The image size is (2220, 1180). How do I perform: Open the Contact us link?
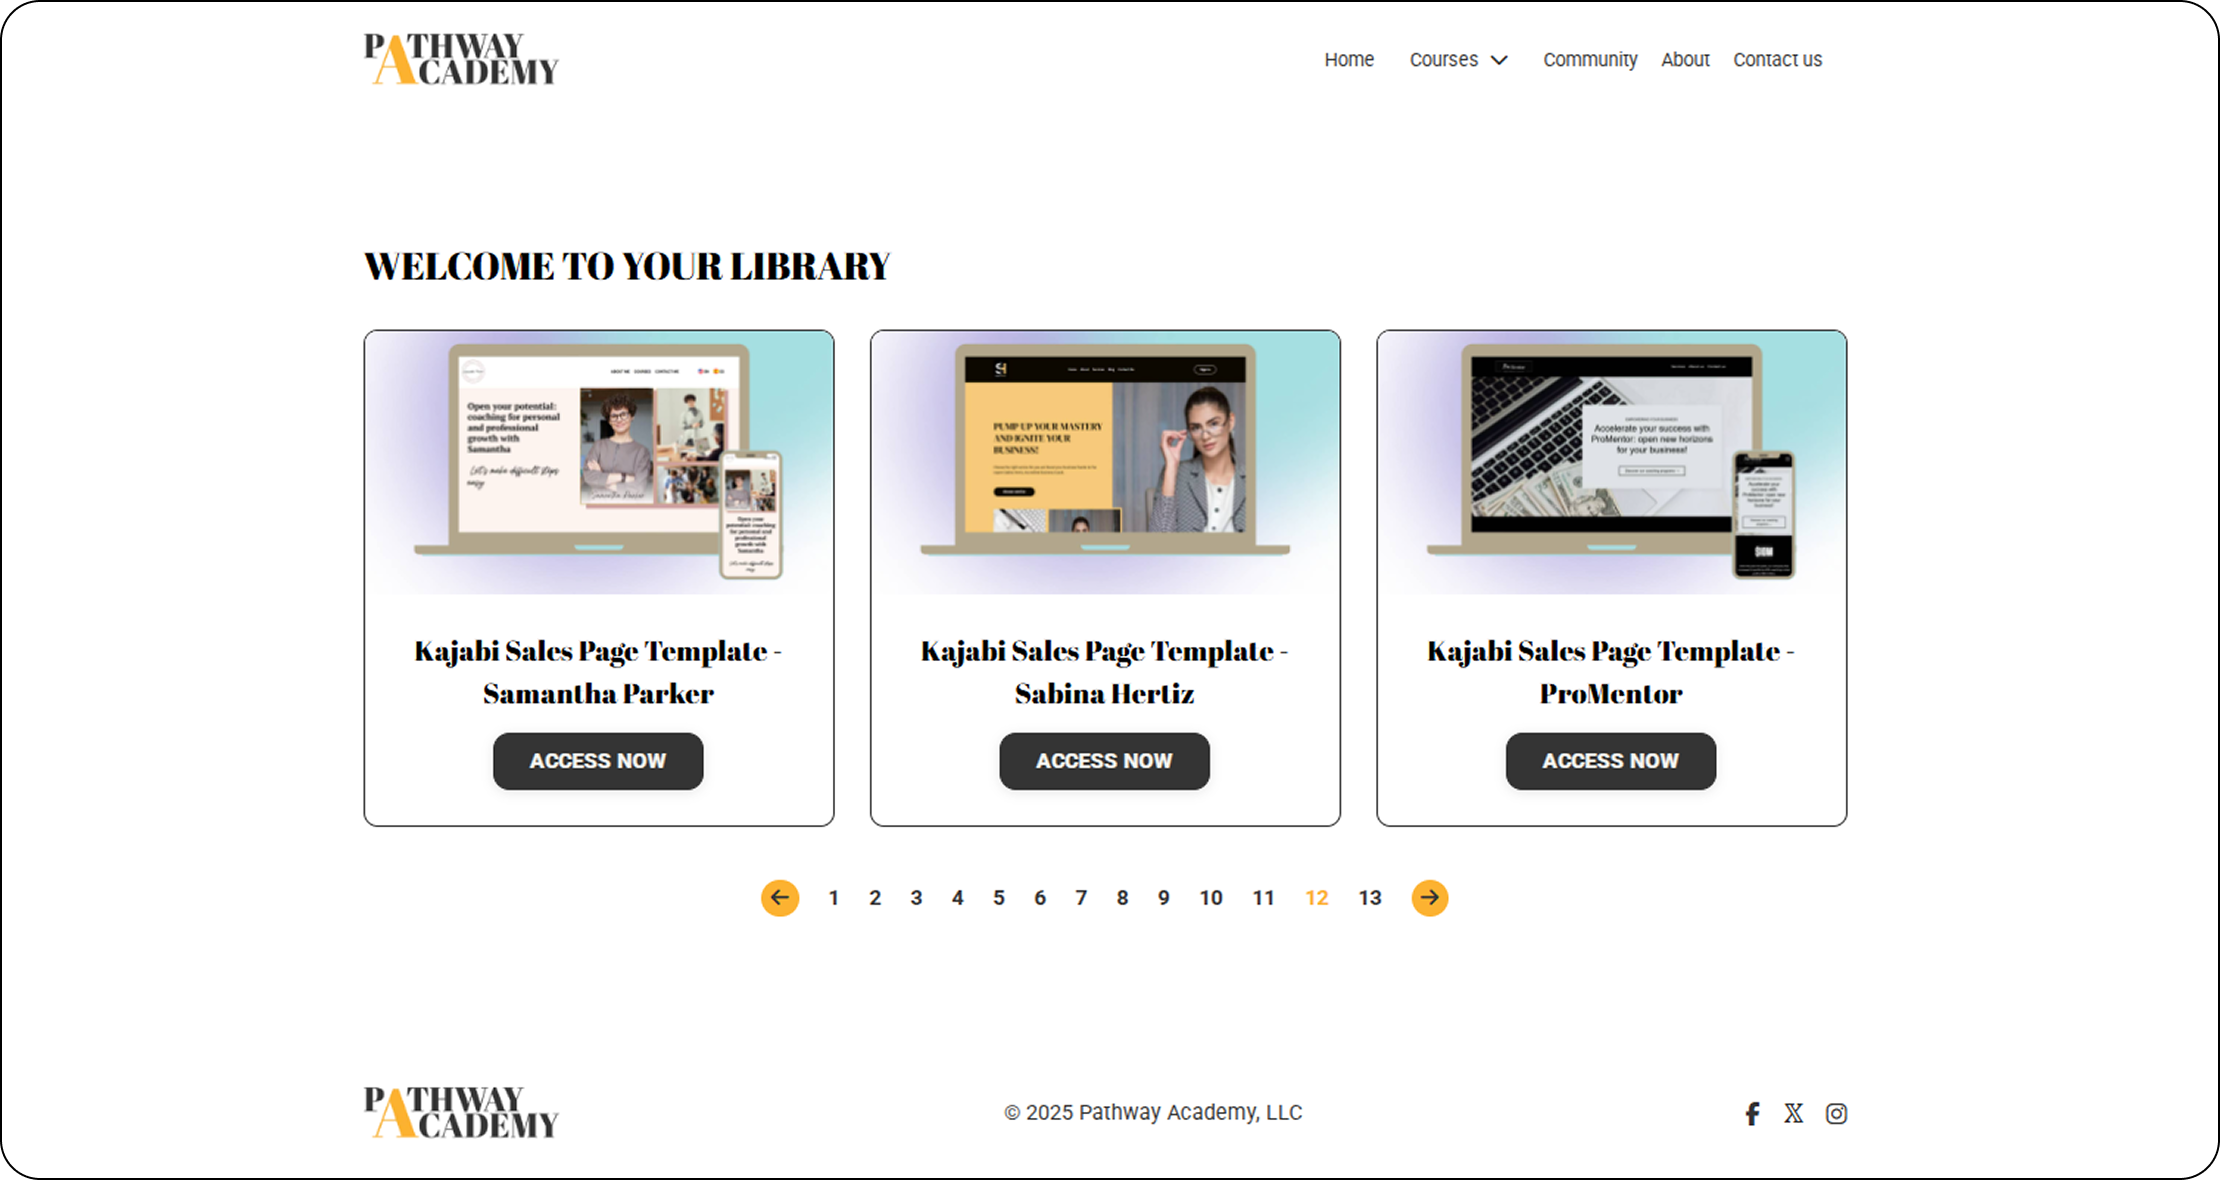point(1777,60)
